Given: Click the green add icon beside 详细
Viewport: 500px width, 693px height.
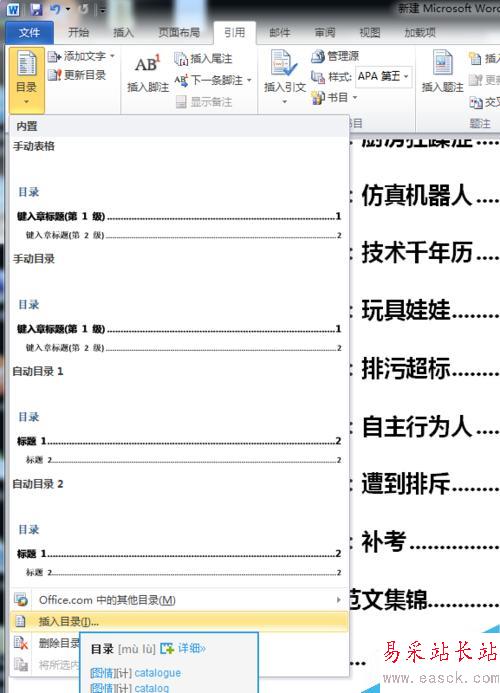Looking at the screenshot, I should (167, 648).
